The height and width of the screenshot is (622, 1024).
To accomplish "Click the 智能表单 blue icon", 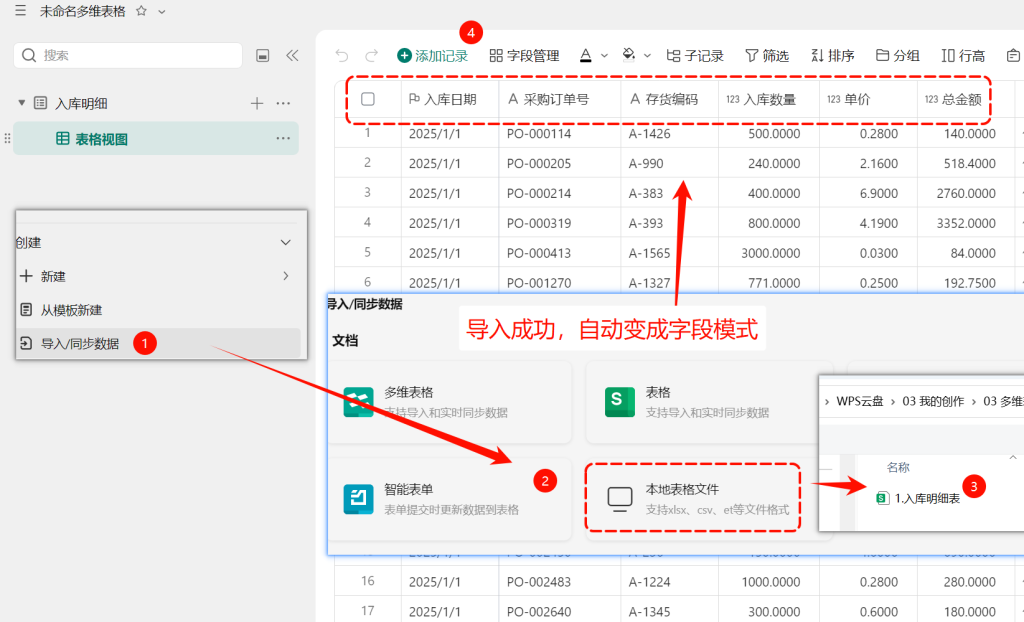I will pos(359,499).
